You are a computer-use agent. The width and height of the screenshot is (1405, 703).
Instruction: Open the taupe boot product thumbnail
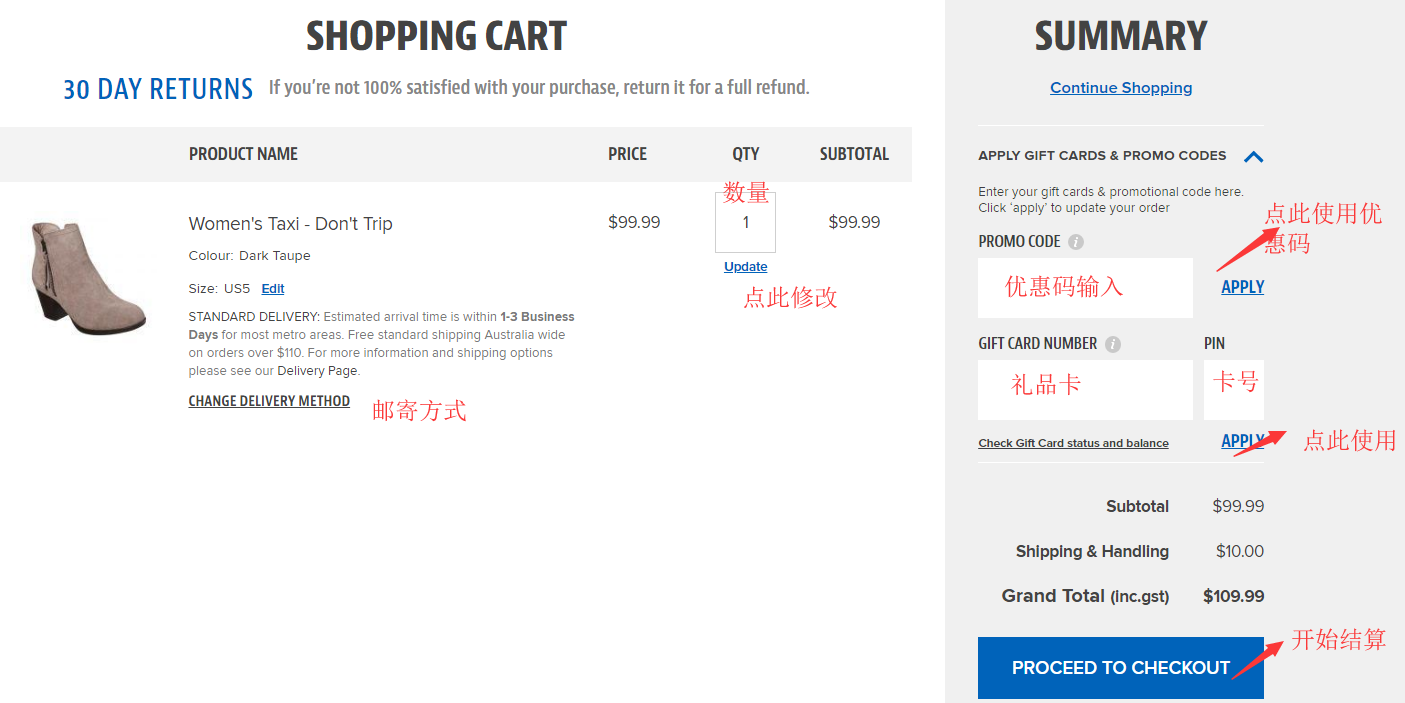click(x=87, y=277)
